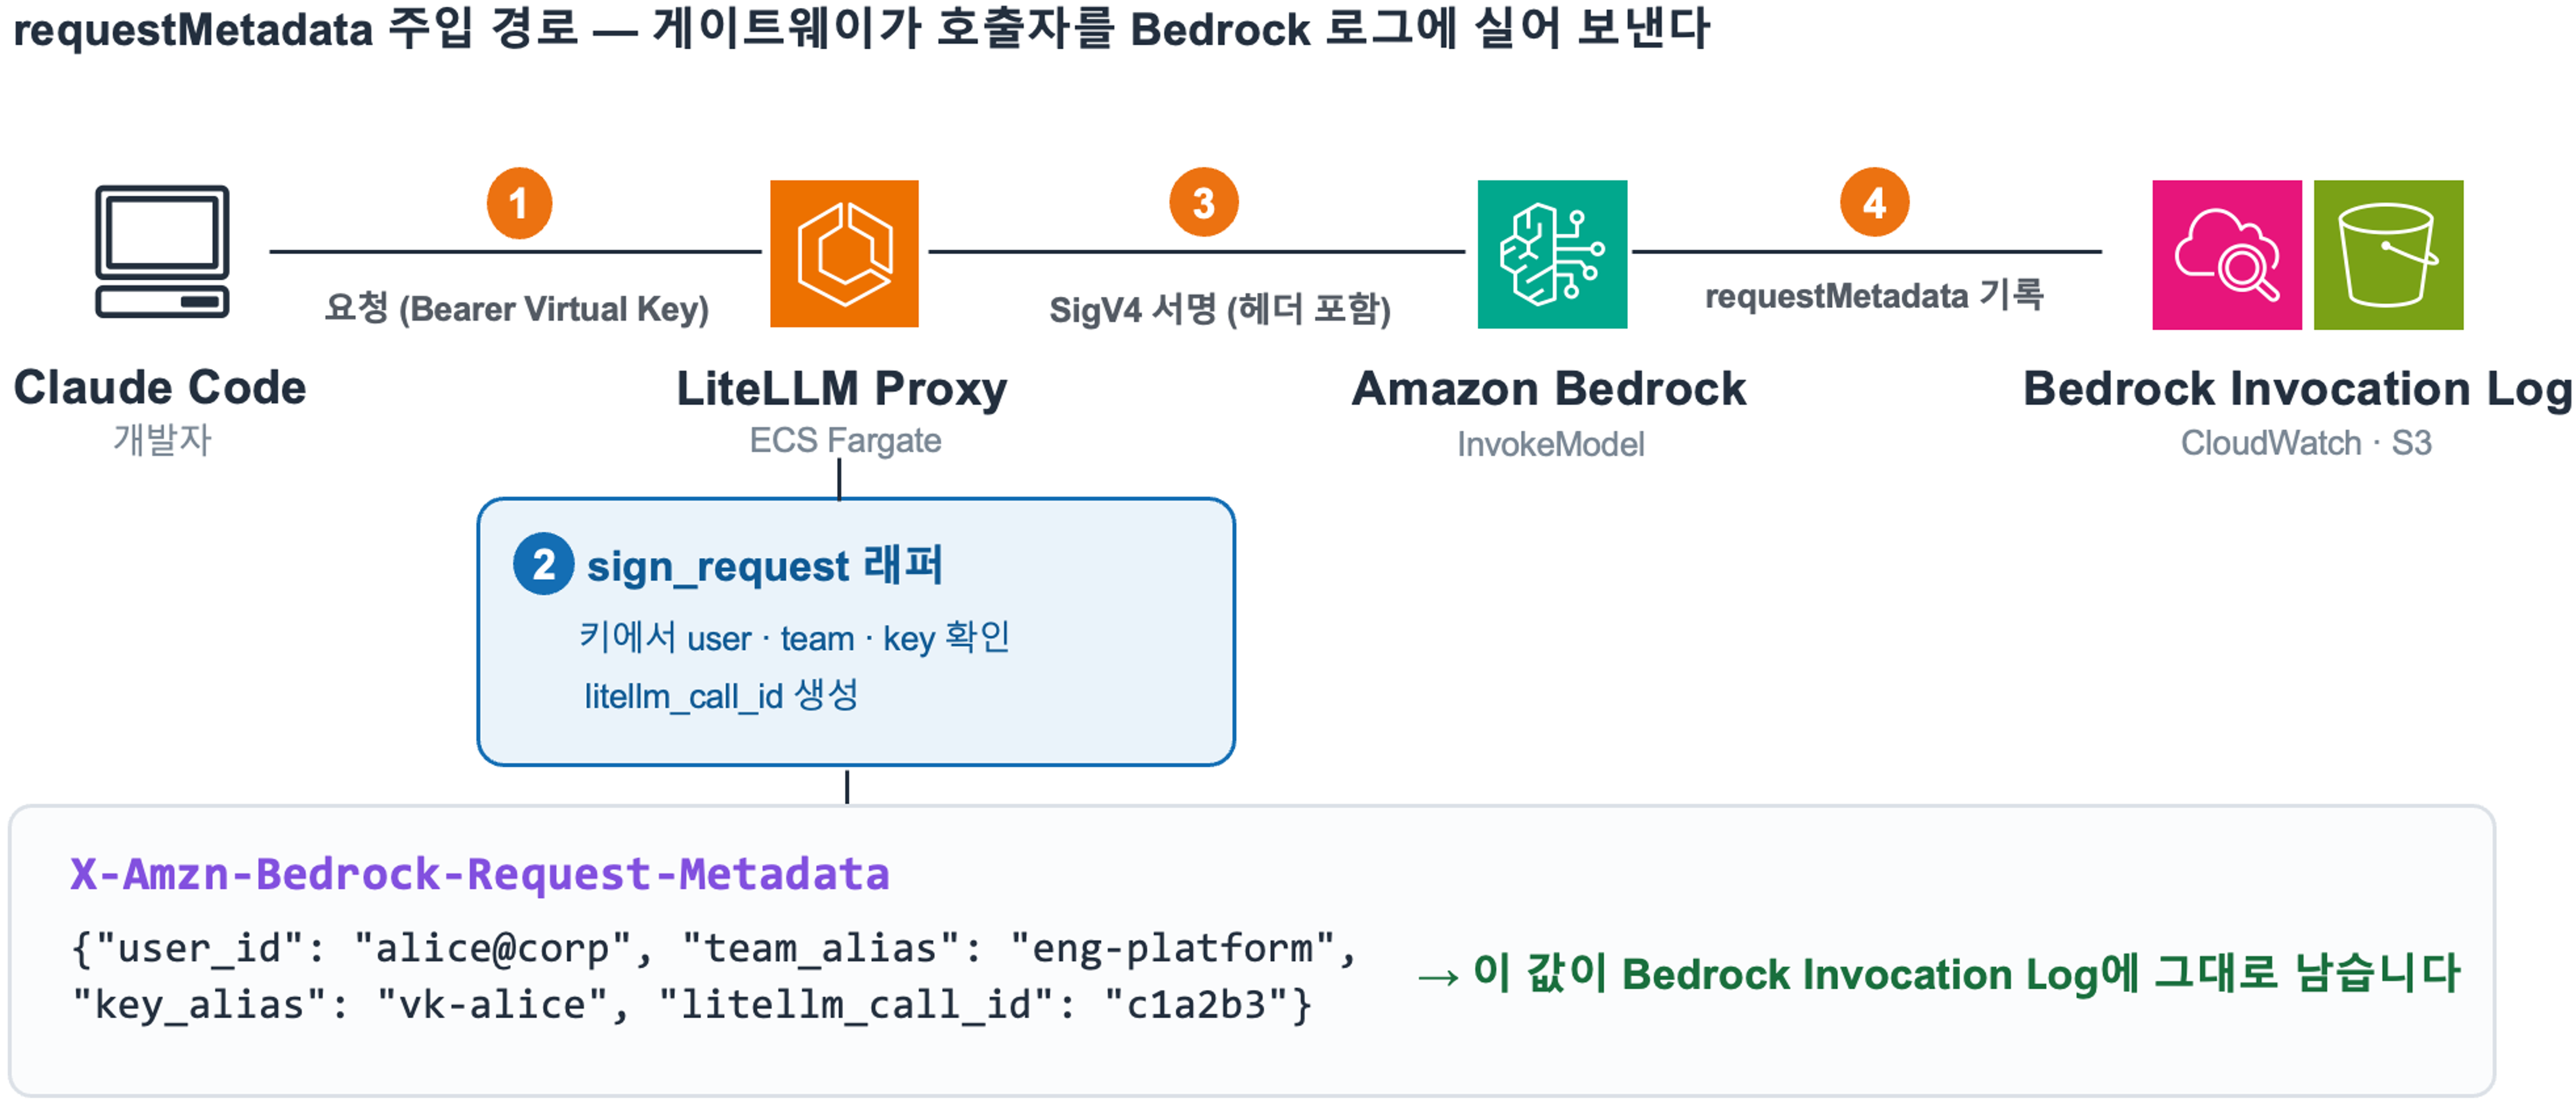Select the sign_request 래퍼 heading
The image size is (2576, 1104).
pyautogui.click(x=764, y=566)
